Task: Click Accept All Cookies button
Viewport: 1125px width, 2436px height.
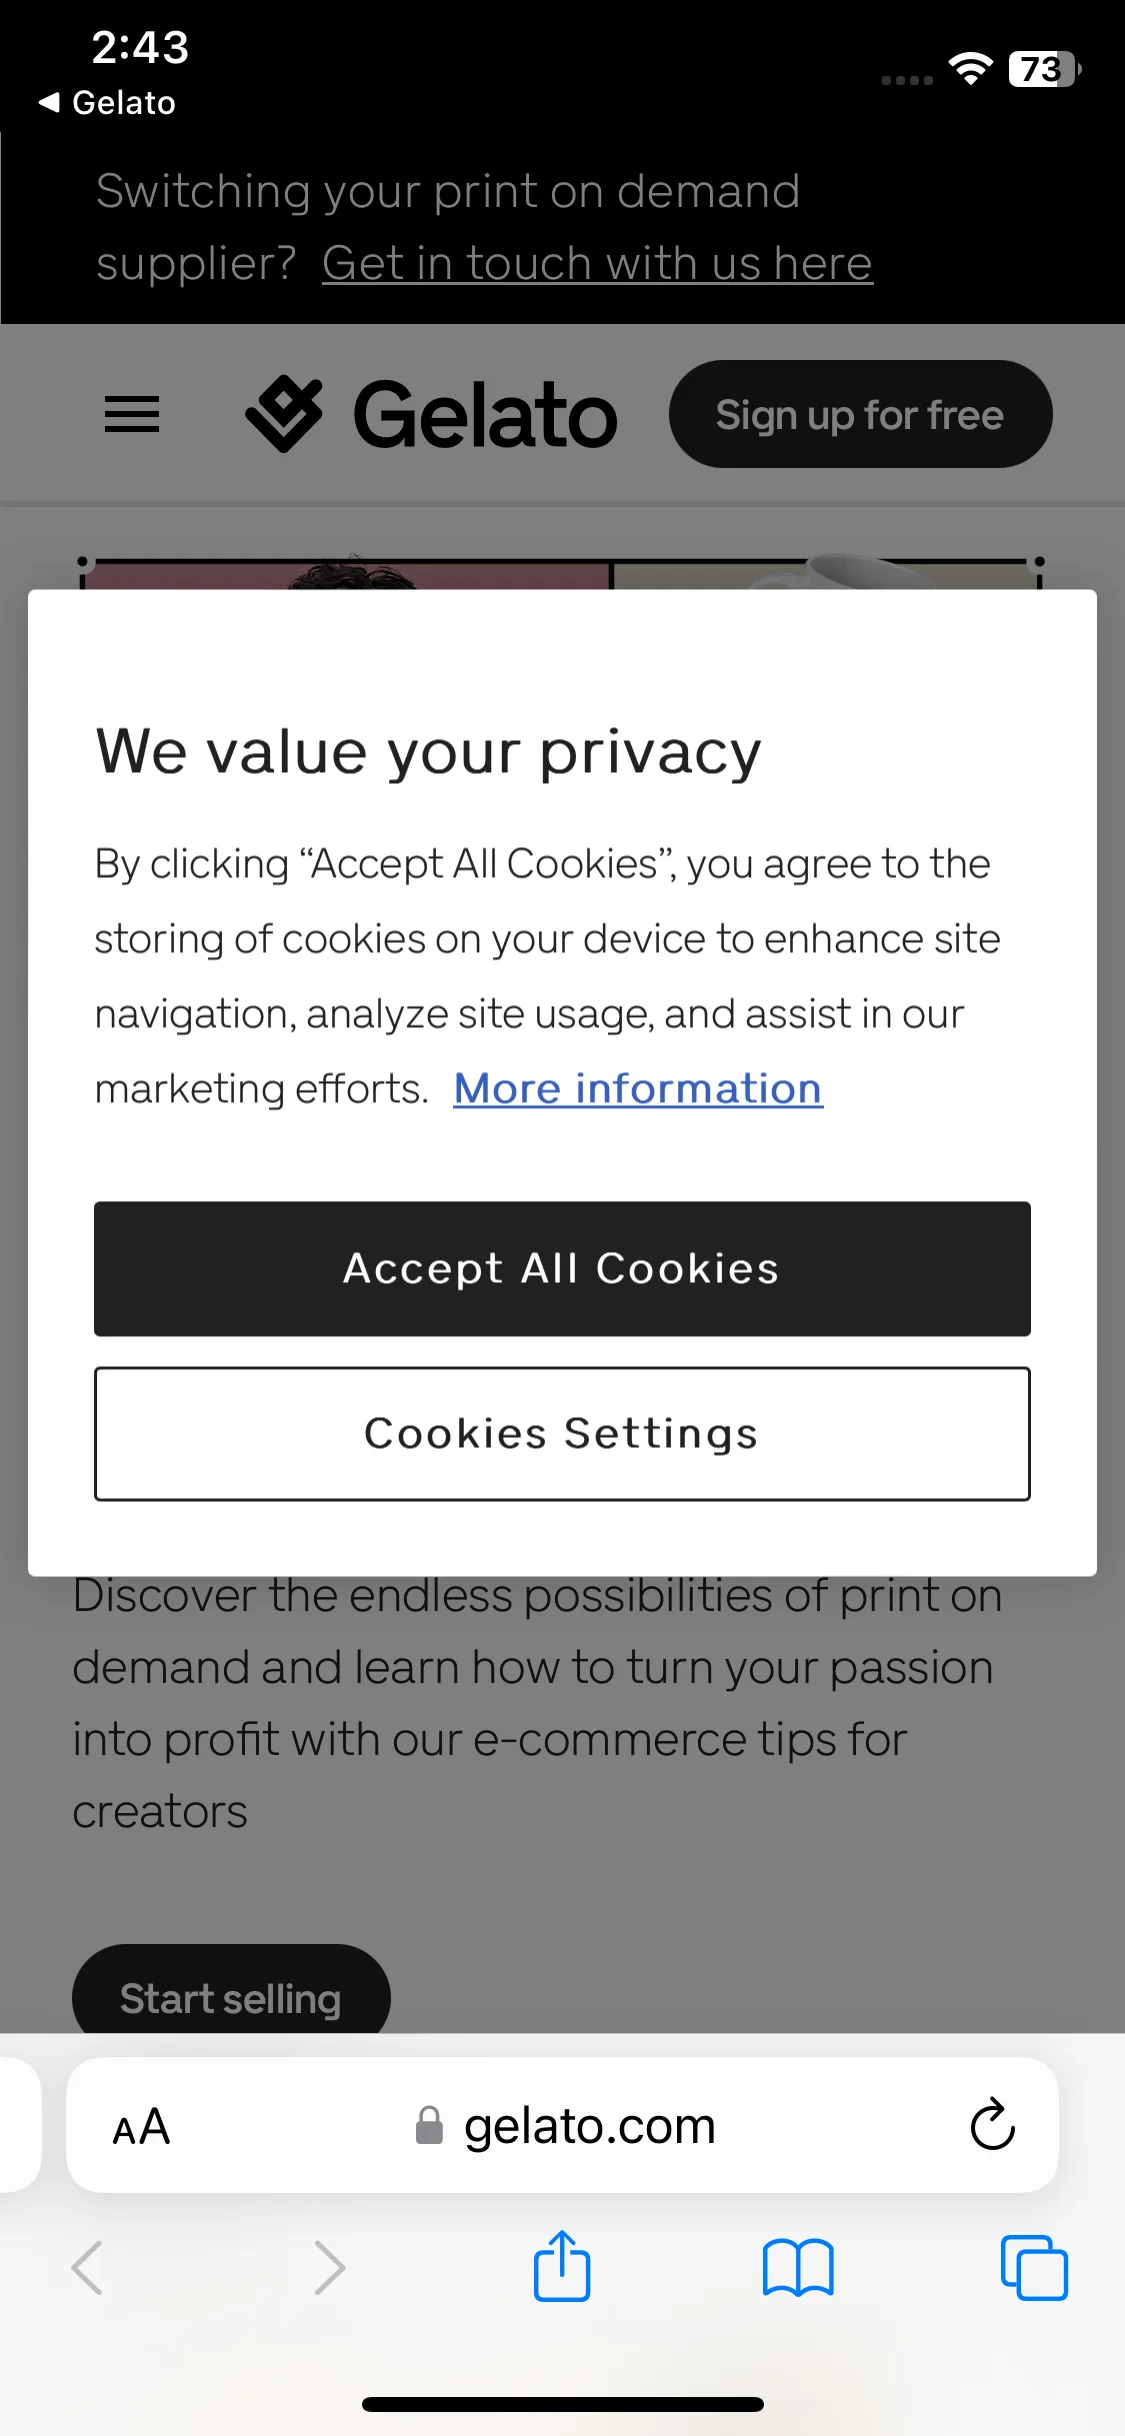Action: [x=562, y=1268]
